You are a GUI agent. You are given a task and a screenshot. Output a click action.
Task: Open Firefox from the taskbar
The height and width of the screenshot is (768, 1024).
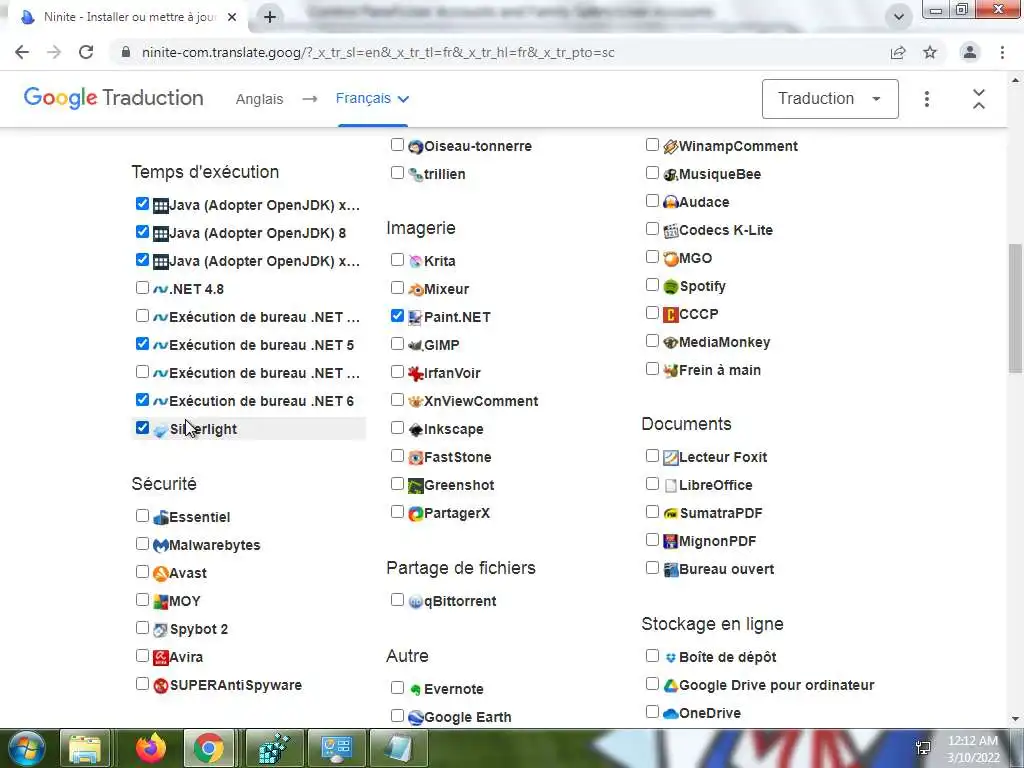click(151, 748)
